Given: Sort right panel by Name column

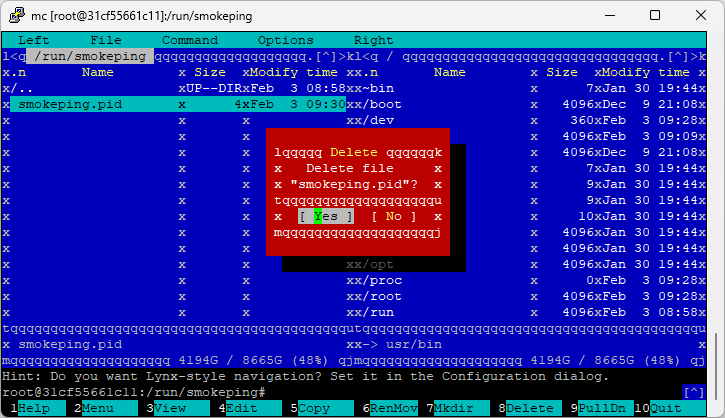Looking at the screenshot, I should 449,72.
